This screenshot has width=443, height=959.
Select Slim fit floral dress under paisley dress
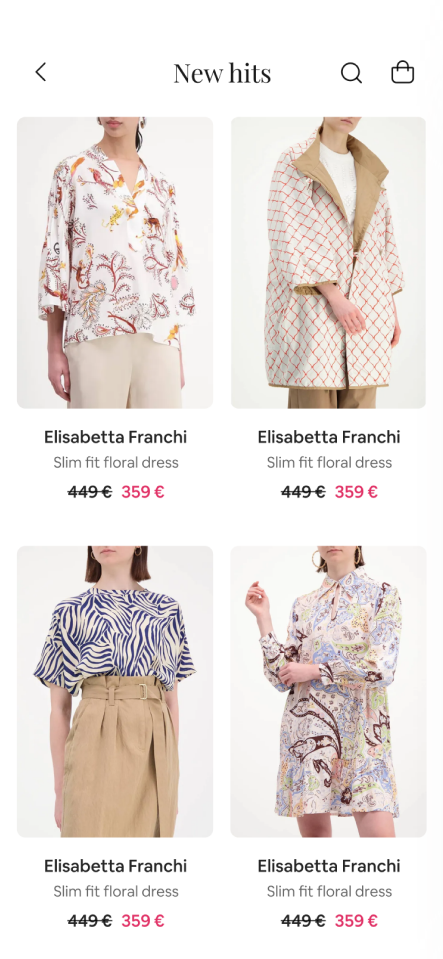click(x=329, y=891)
